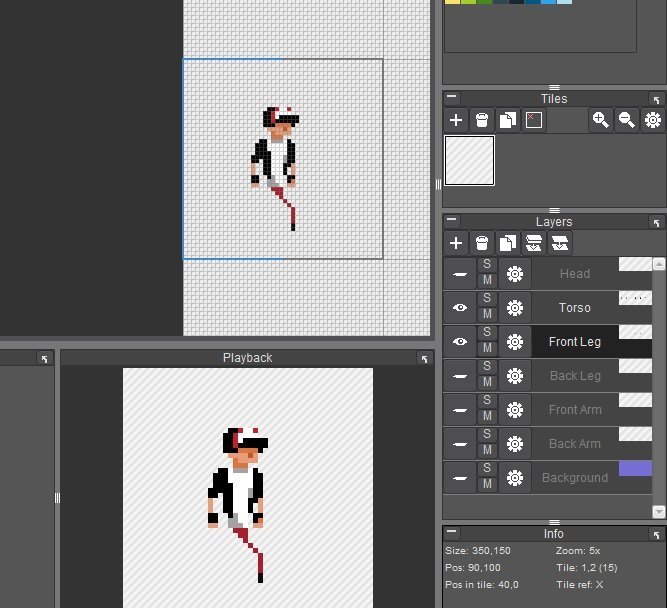This screenshot has height=608, width=667.
Task: Click the sprite's red leg in Playback preview
Action: pos(252,551)
